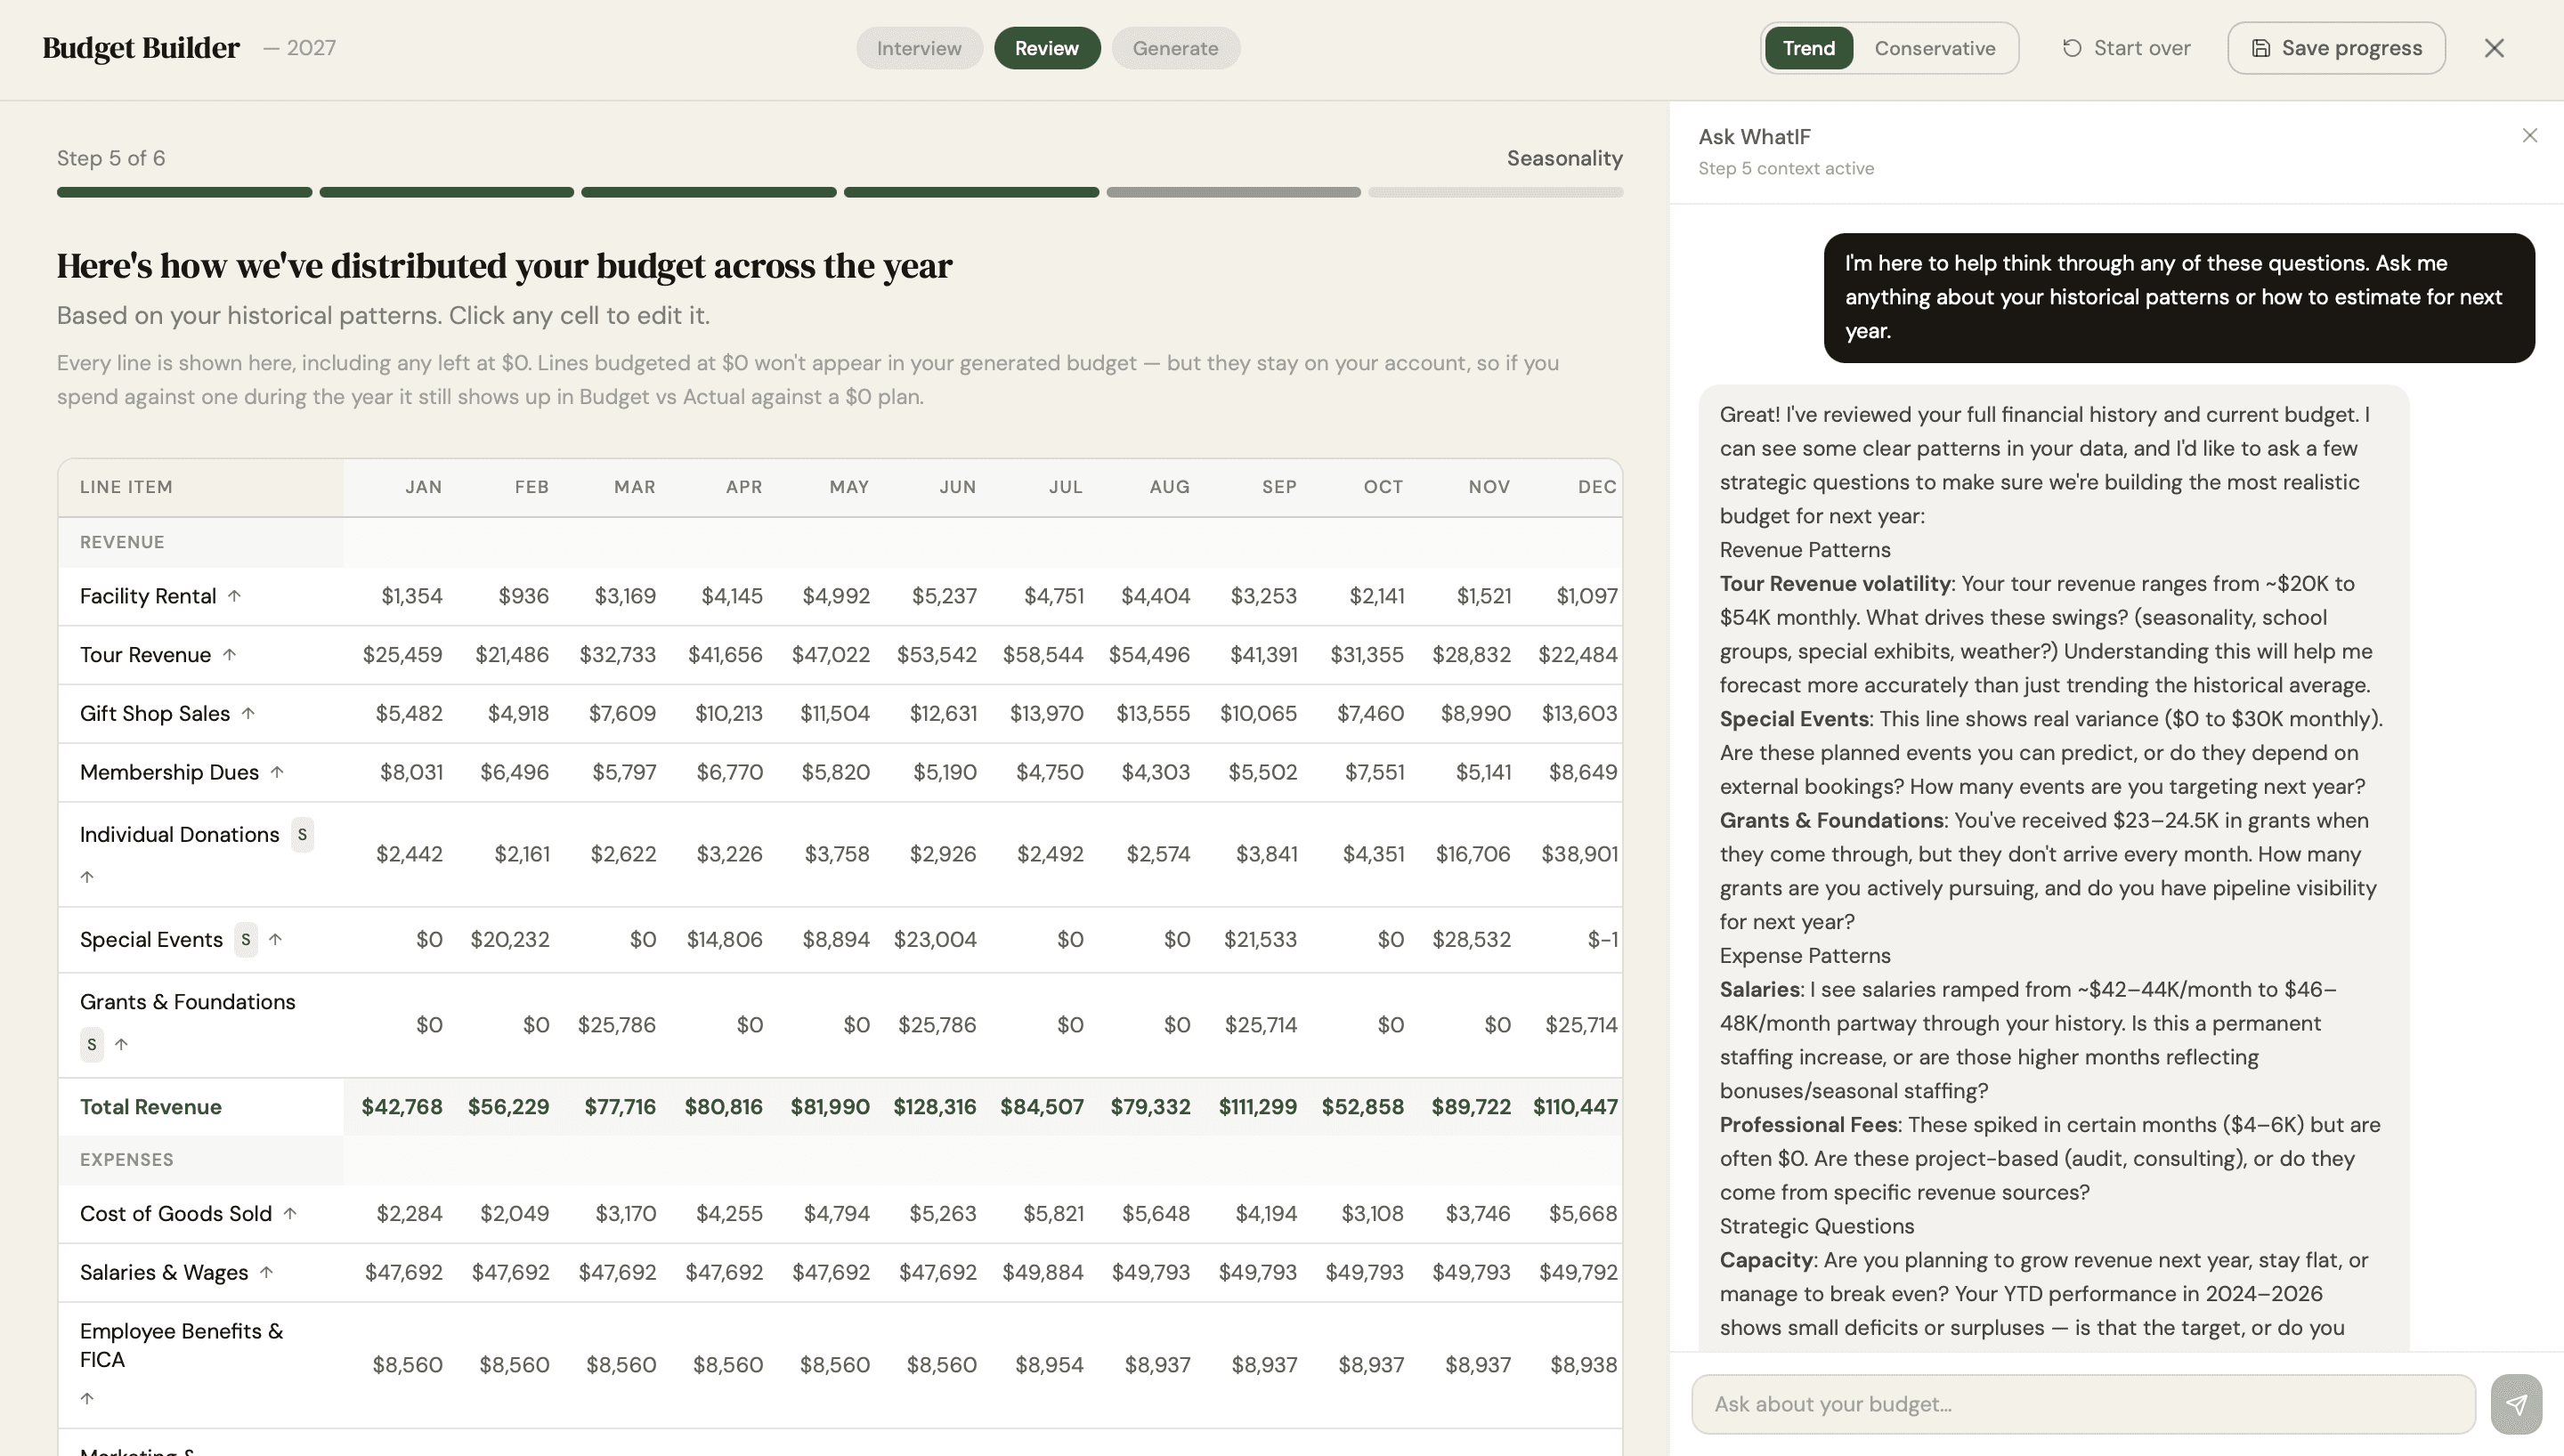Edit Special Events February cell $20,232
The width and height of the screenshot is (2564, 1456).
click(x=509, y=939)
